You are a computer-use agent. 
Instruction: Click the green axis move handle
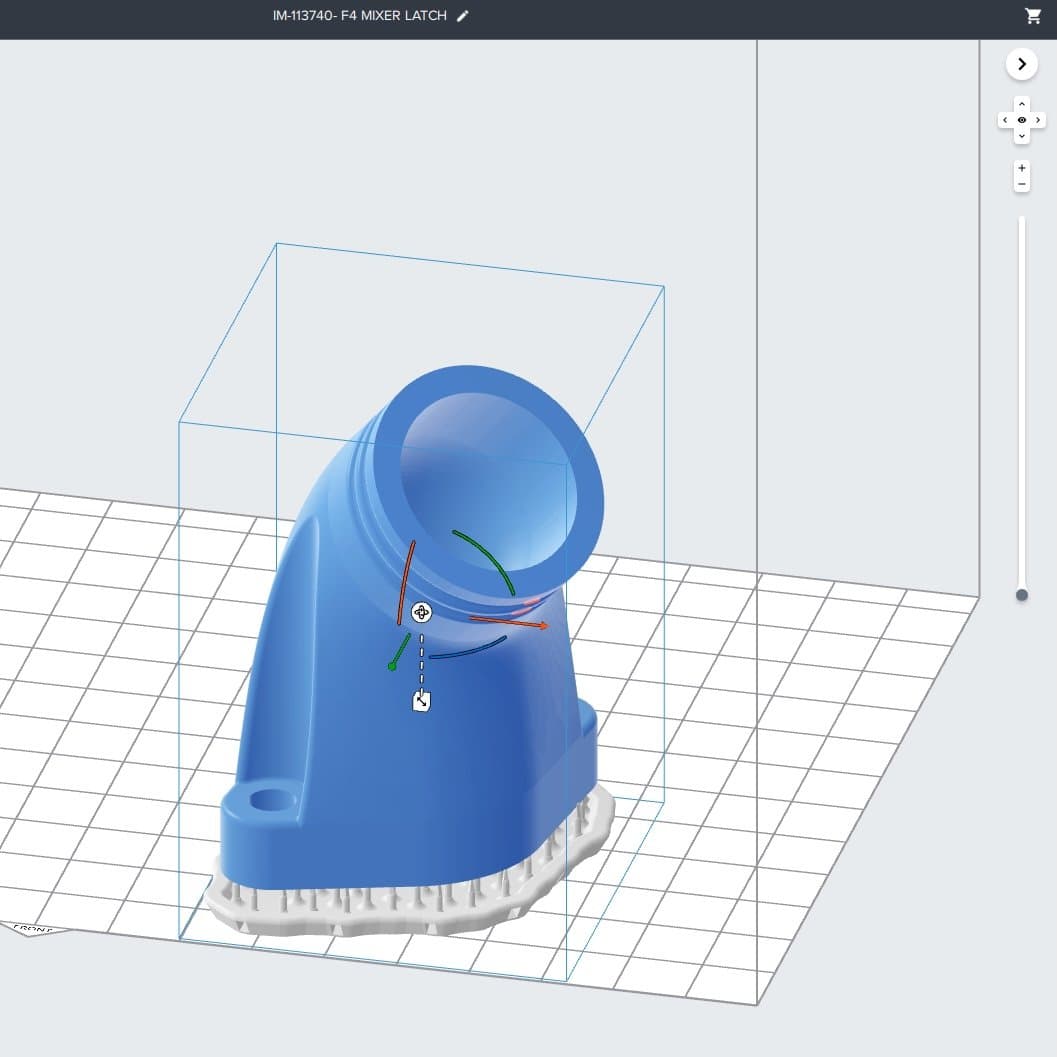[393, 665]
